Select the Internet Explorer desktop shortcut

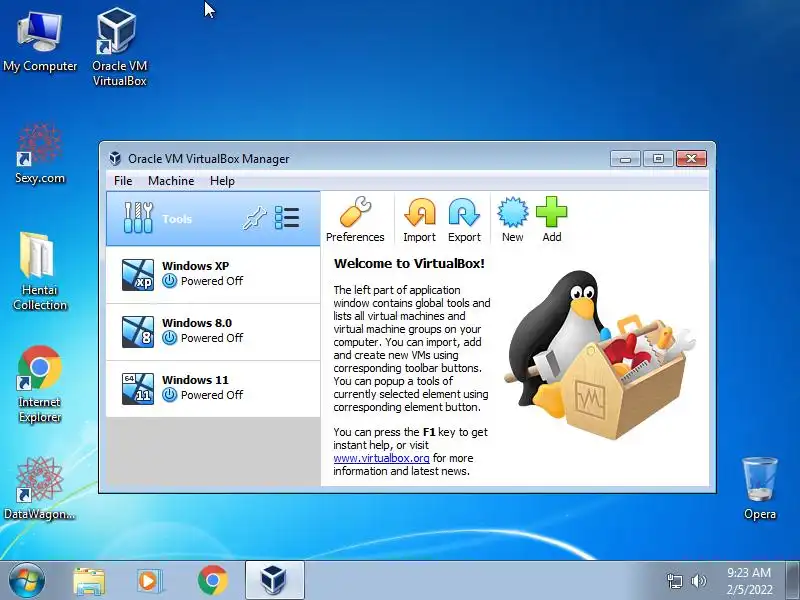pos(40,384)
